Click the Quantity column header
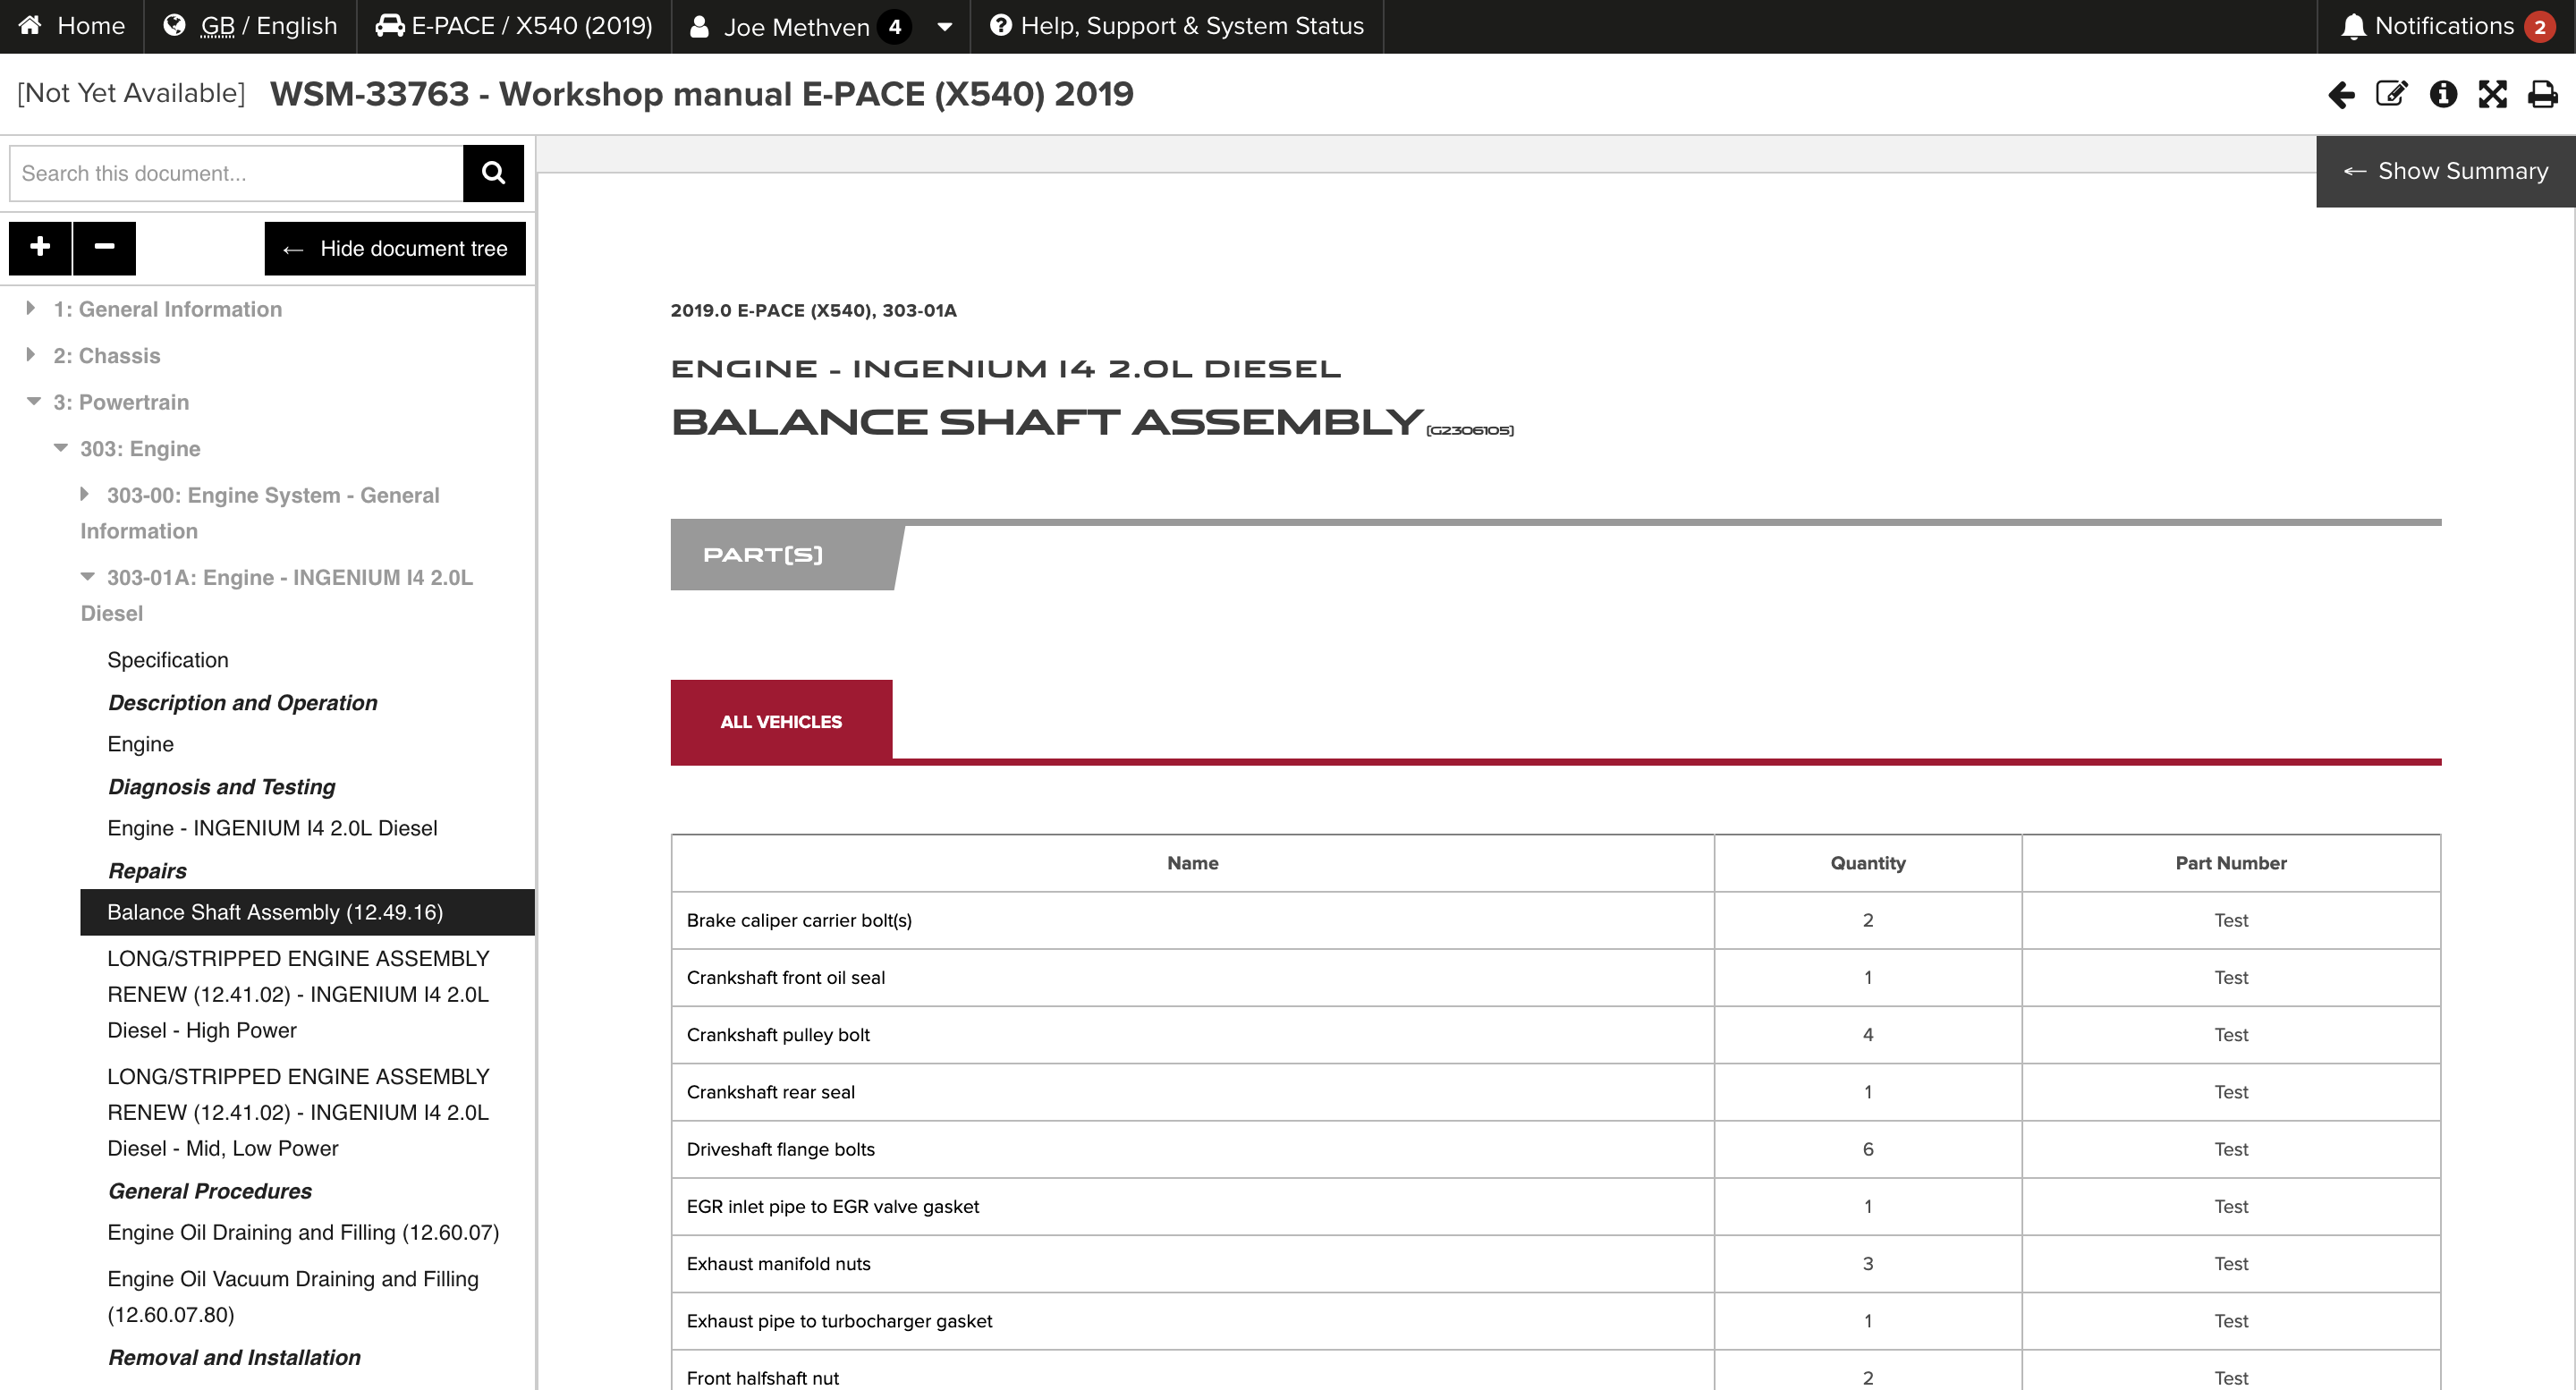Screen dimensions: 2576x1390 1868,863
